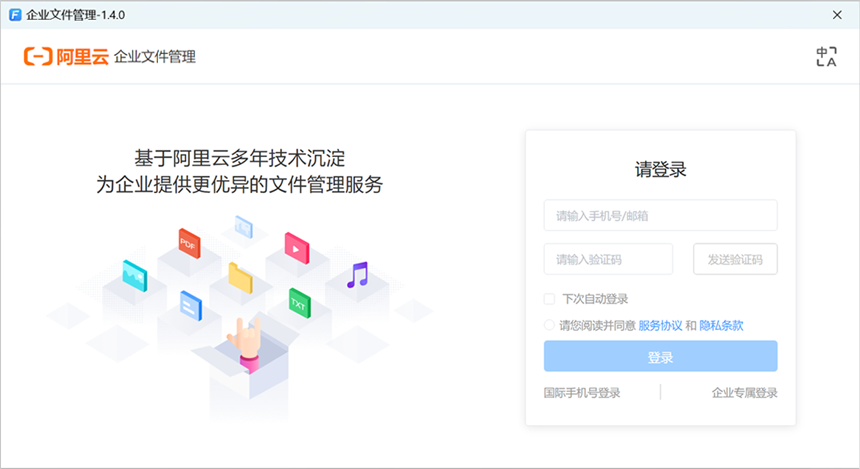This screenshot has height=469, width=860.
Task: Open the 隐私条款 link
Action: pyautogui.click(x=721, y=325)
